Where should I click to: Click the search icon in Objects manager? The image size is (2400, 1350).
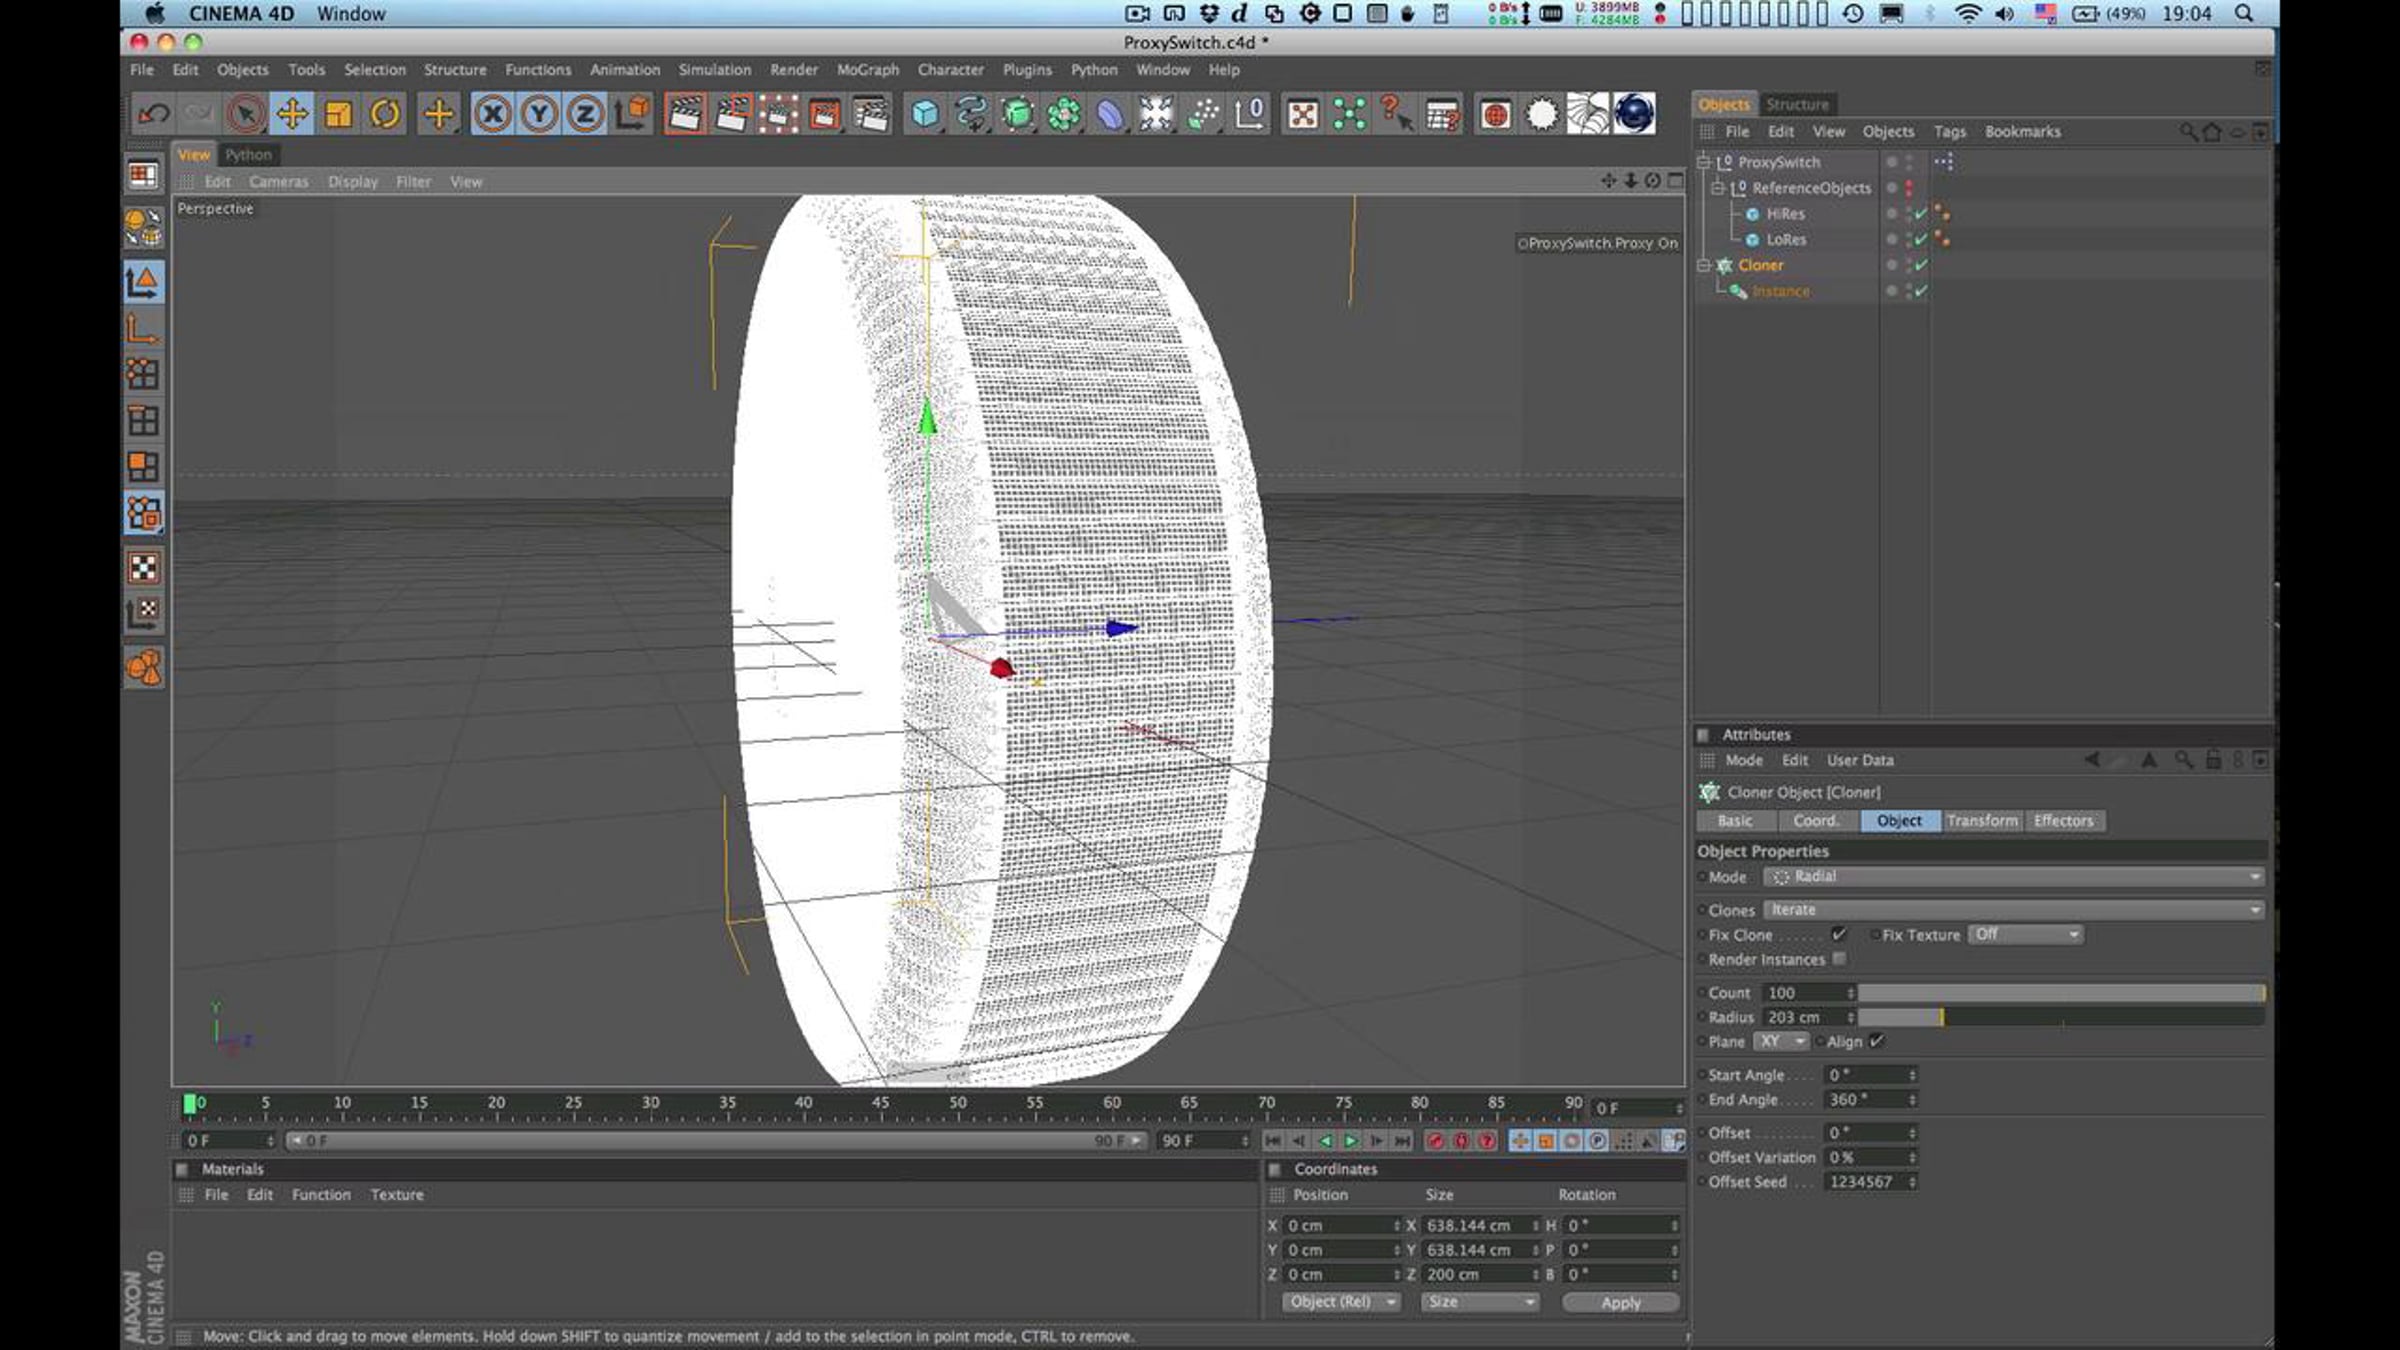2189,132
